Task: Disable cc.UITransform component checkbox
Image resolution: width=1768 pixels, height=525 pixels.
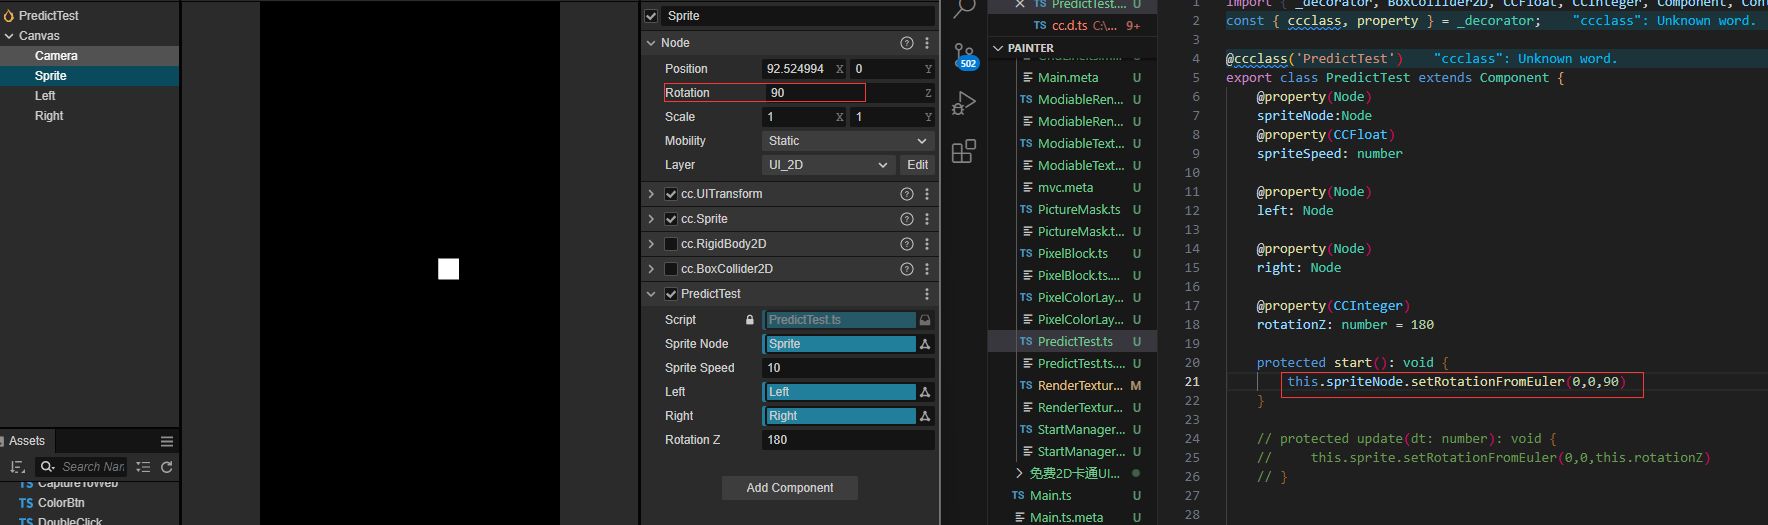Action: (671, 194)
